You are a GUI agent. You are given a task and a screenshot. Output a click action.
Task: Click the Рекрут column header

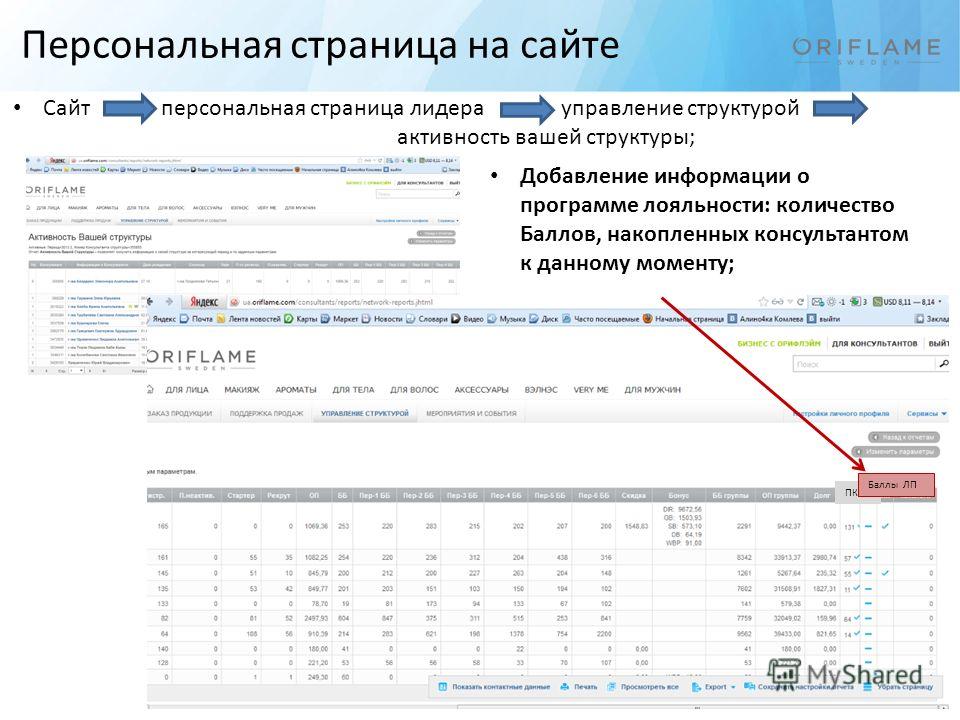coord(279,495)
